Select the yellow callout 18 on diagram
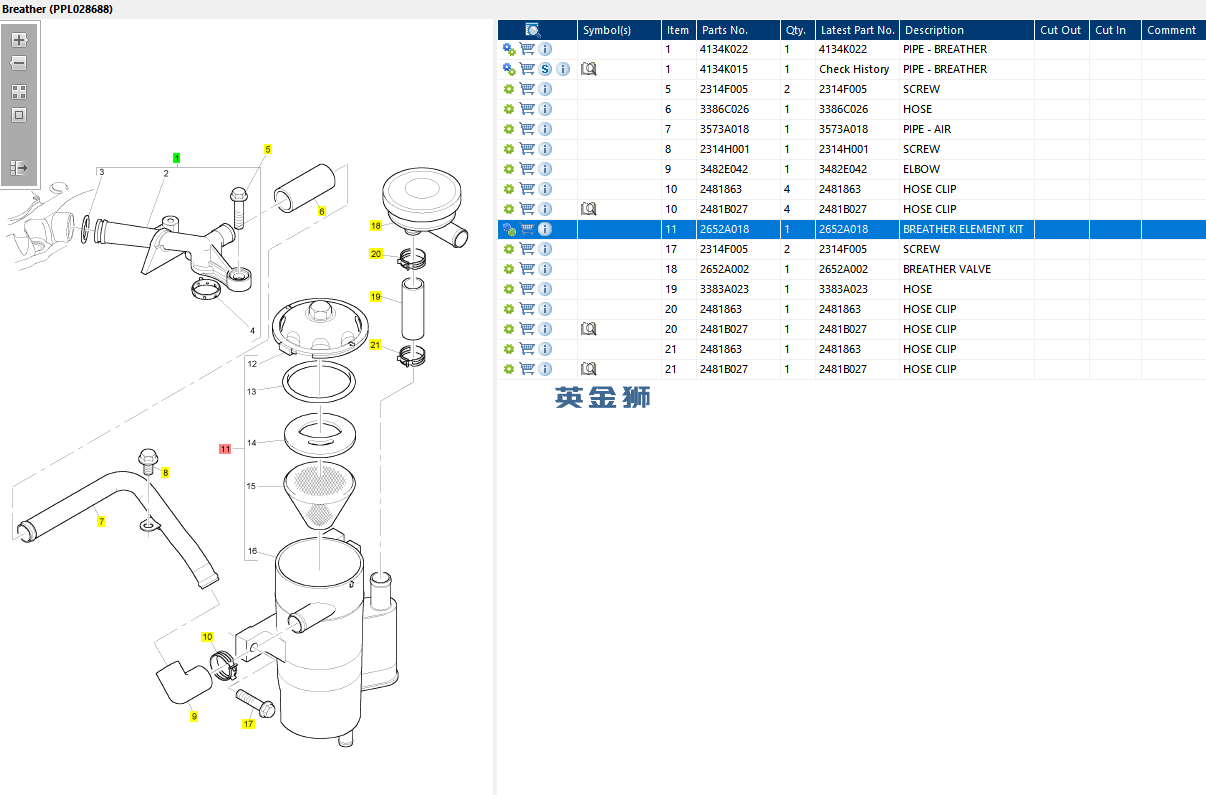The height and width of the screenshot is (795, 1206). [x=376, y=226]
